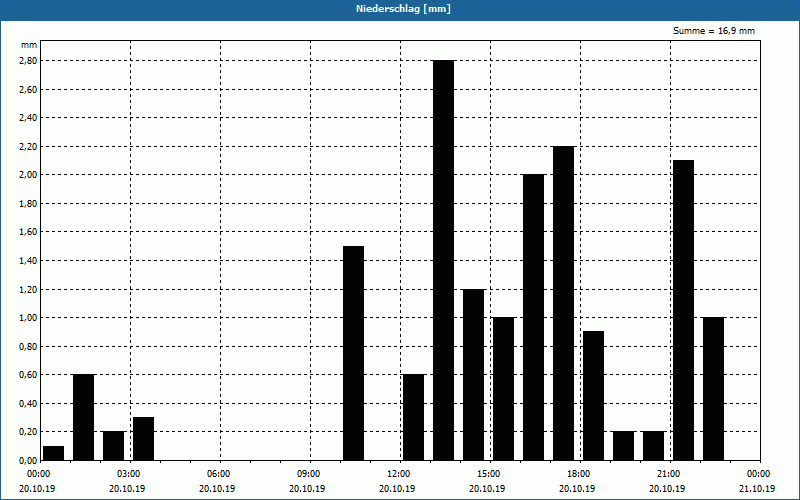Select the 0,40 y-axis value
Image resolution: width=800 pixels, height=500 pixels.
[x=28, y=404]
